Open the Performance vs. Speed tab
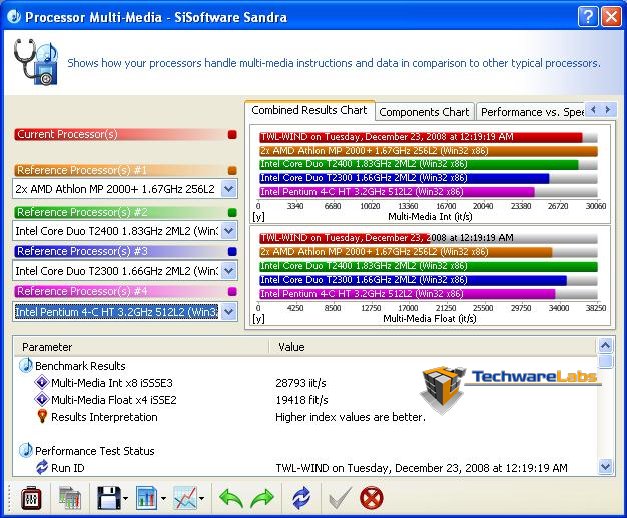The image size is (627, 518). (x=531, y=112)
